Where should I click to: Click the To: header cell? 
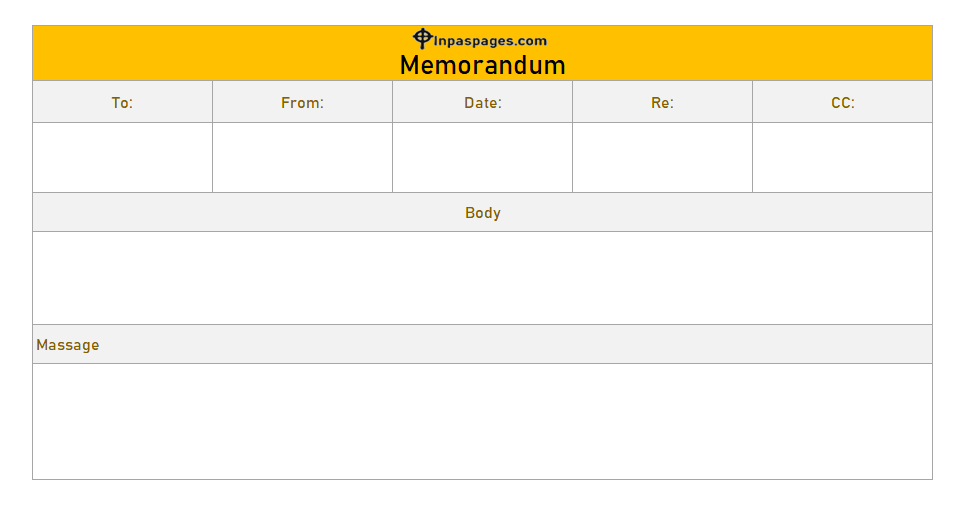(122, 102)
